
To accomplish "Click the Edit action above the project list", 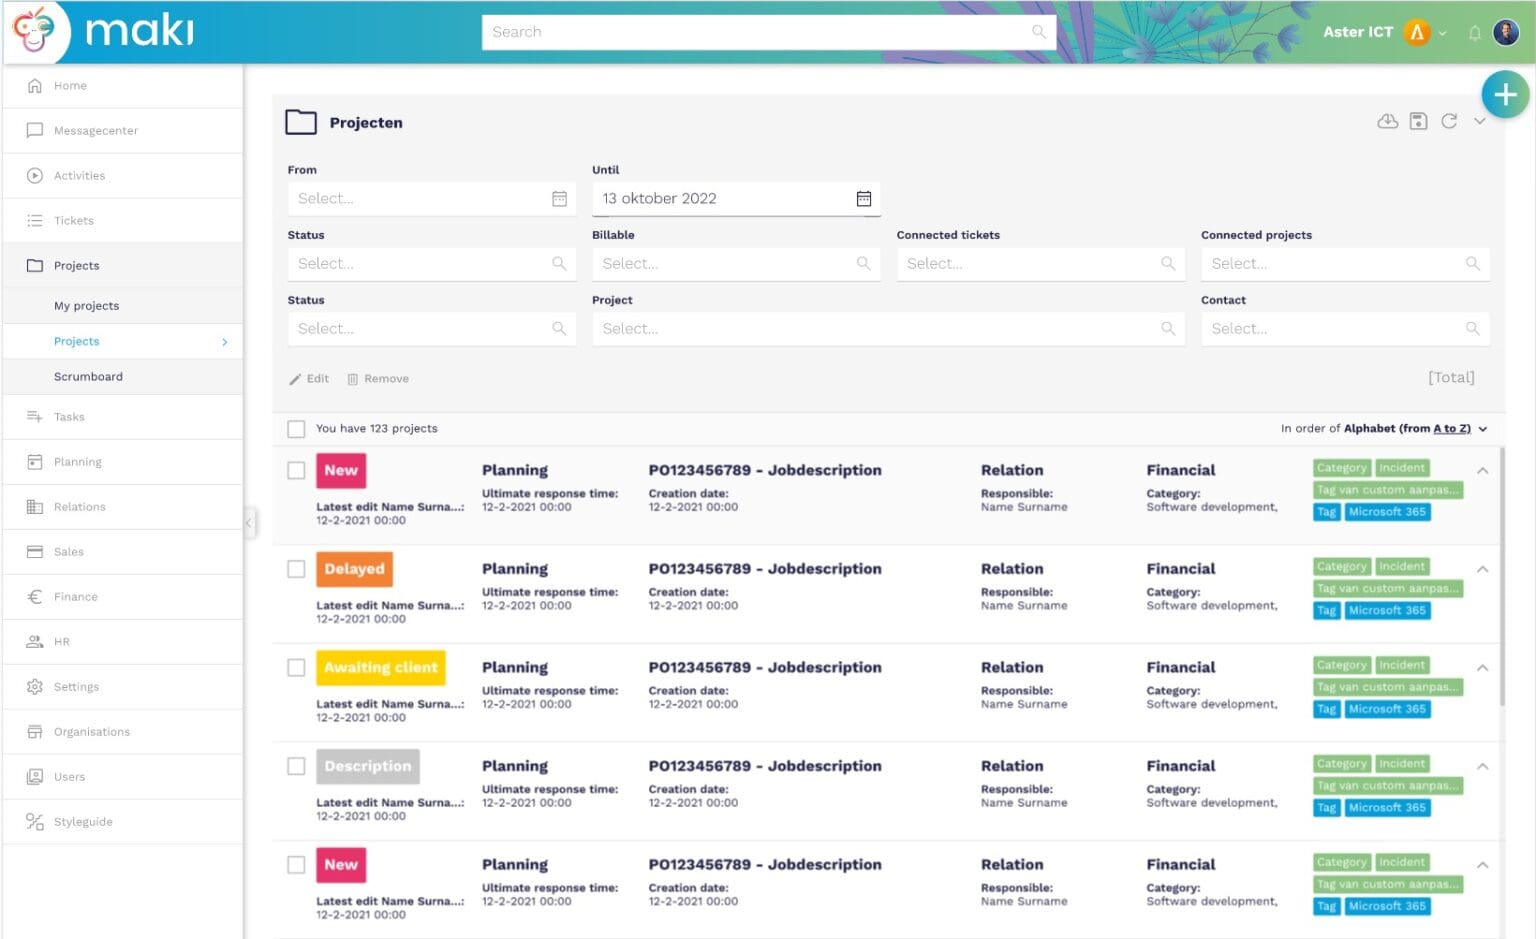I will point(310,378).
